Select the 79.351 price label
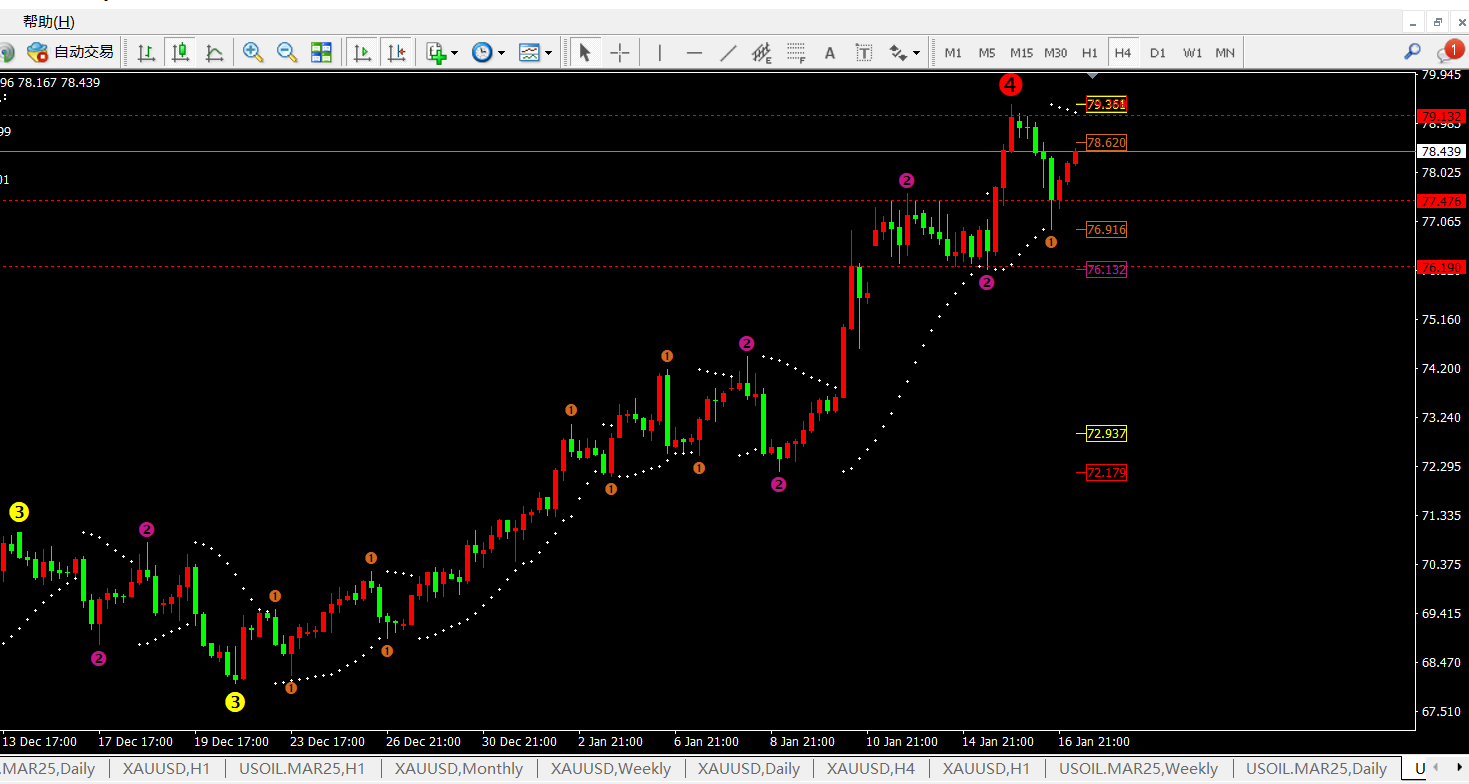The image size is (1469, 784). [1106, 104]
